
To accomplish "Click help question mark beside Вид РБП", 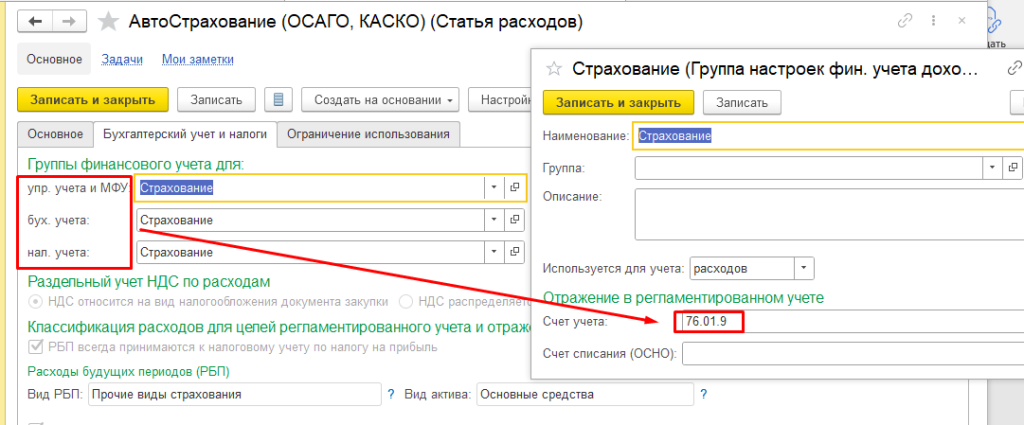I will pyautogui.click(x=391, y=394).
